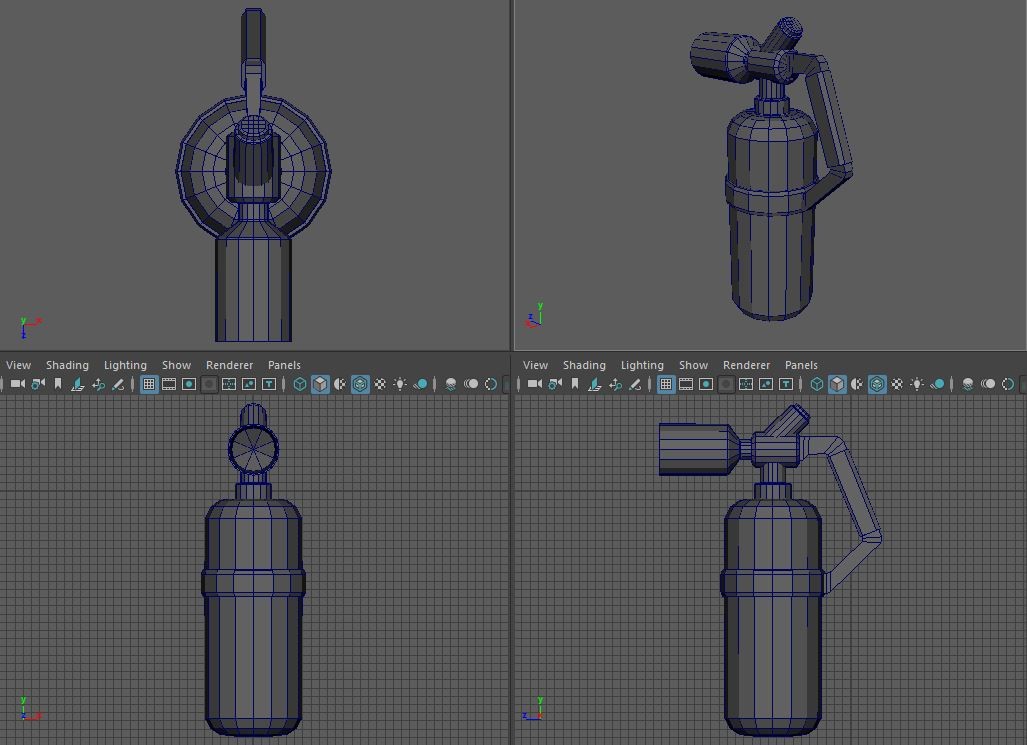Click the 2D Pan/Zoom icon in the front view toolbar
The height and width of the screenshot is (745, 1027).
pyautogui.click(x=98, y=384)
